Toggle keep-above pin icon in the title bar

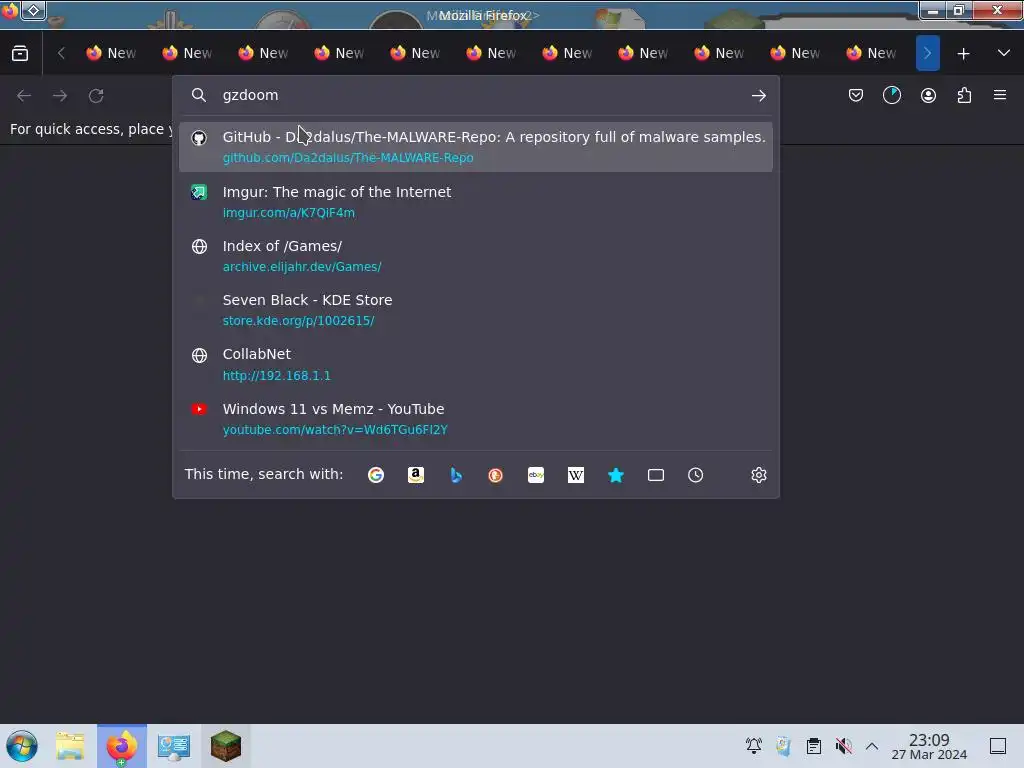tap(33, 10)
